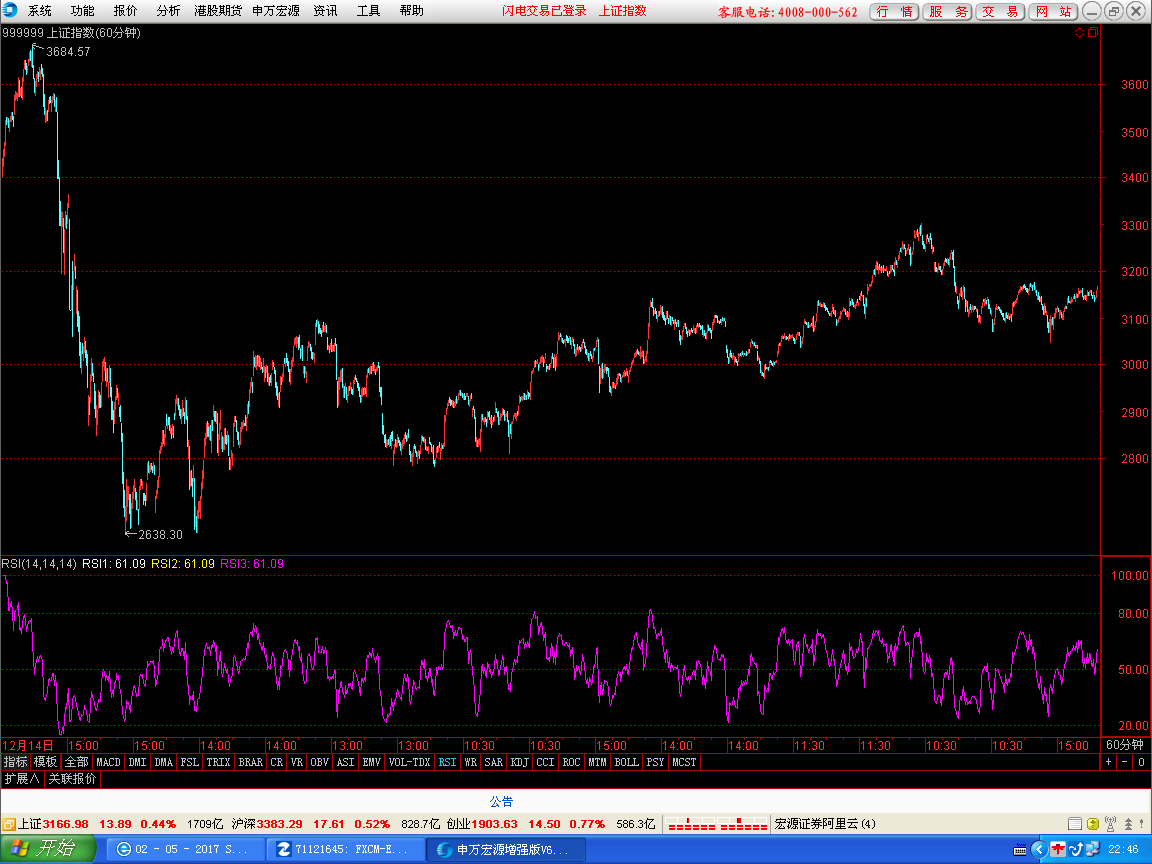Select the 指标 tab

[x=15, y=762]
